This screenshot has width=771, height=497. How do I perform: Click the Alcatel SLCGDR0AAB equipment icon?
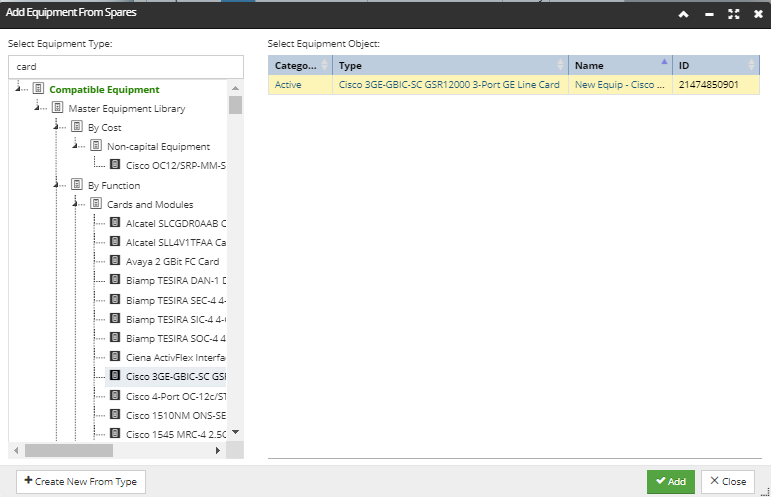(x=115, y=222)
